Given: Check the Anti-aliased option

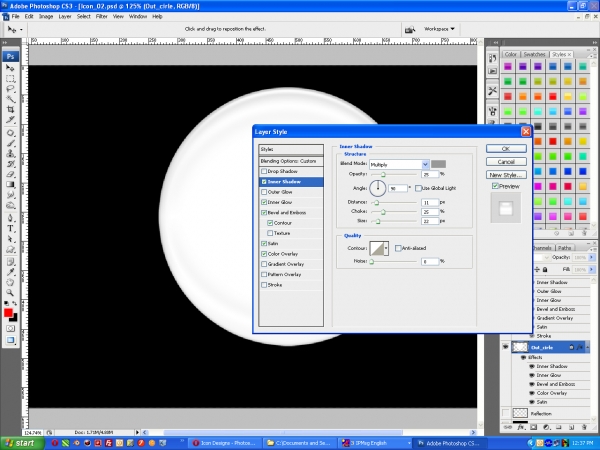Looking at the screenshot, I should coord(398,248).
